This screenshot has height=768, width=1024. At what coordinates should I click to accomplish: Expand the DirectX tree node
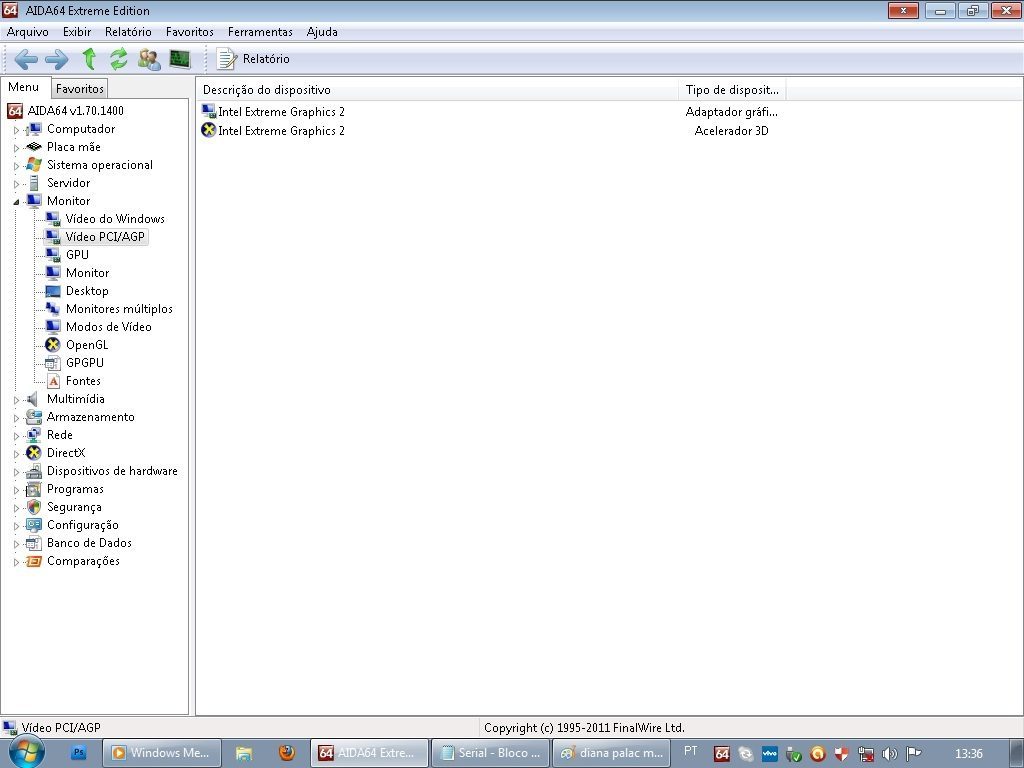(x=16, y=454)
